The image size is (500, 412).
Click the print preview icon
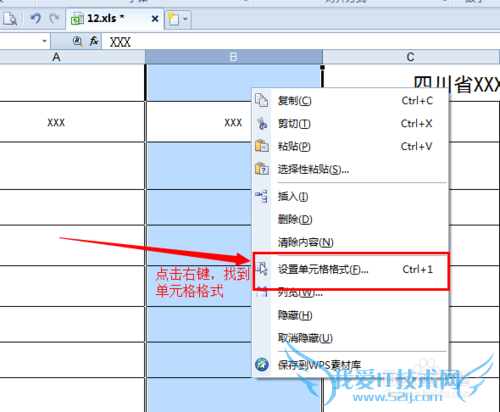10,19
